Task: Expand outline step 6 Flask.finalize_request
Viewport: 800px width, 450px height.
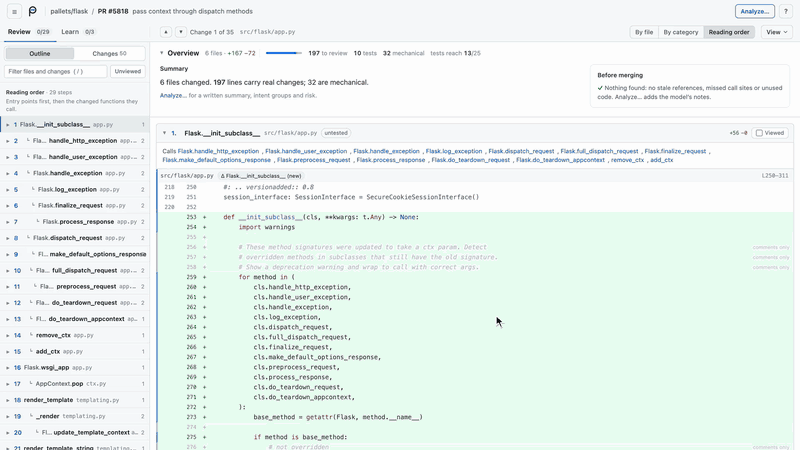Action: click(x=8, y=206)
